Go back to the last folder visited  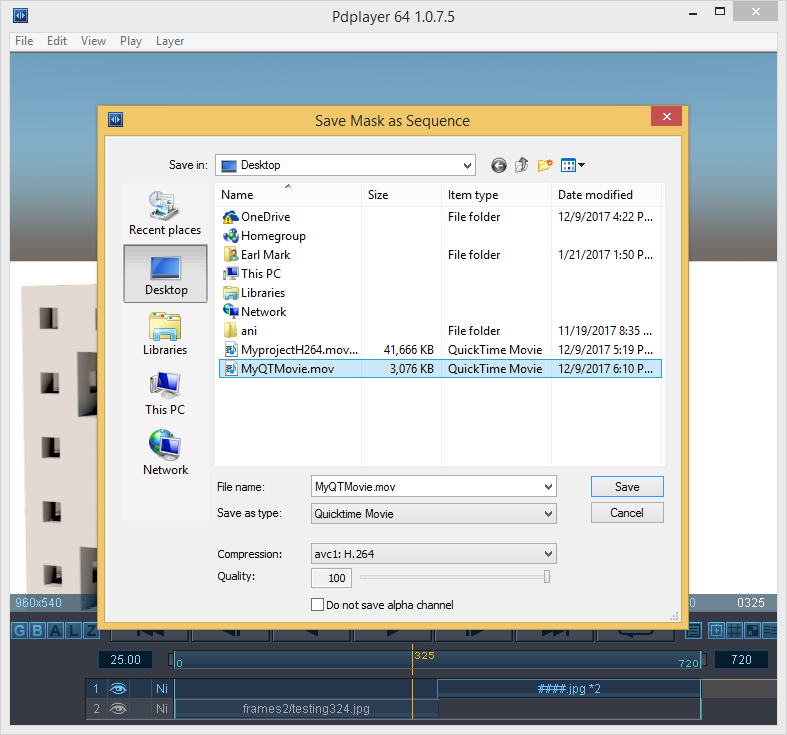pos(498,165)
